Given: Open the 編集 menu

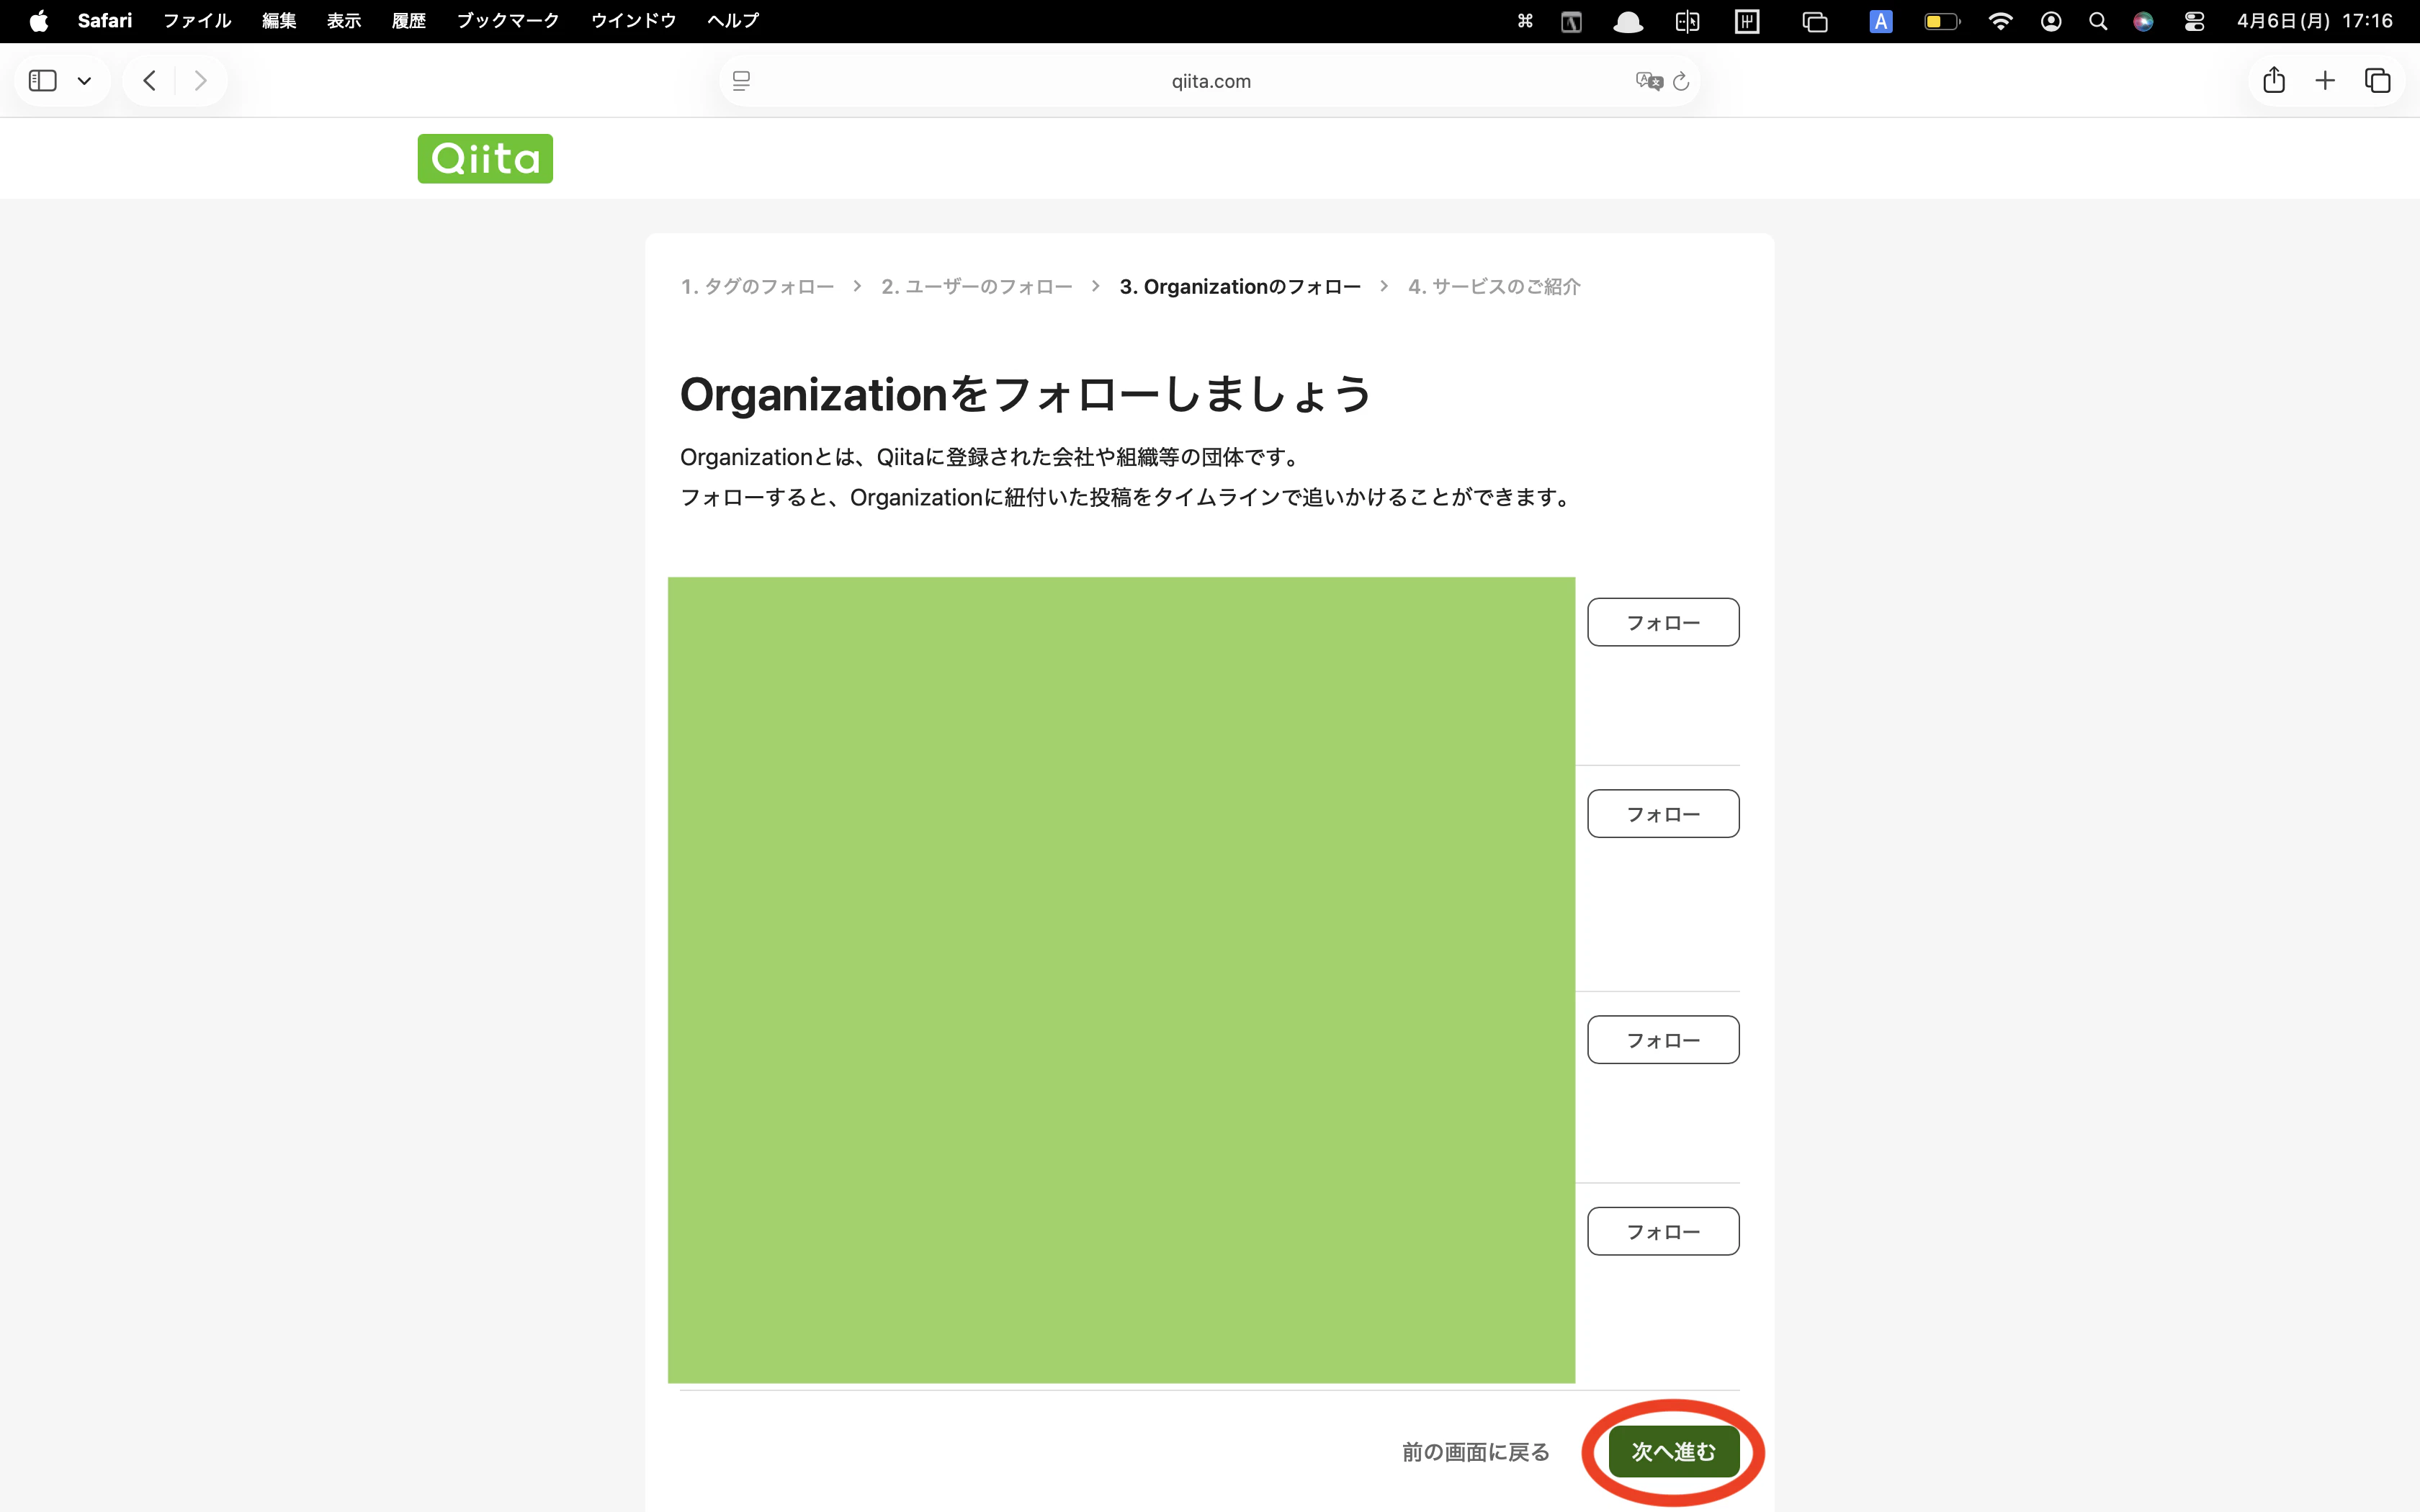Looking at the screenshot, I should pos(279,21).
